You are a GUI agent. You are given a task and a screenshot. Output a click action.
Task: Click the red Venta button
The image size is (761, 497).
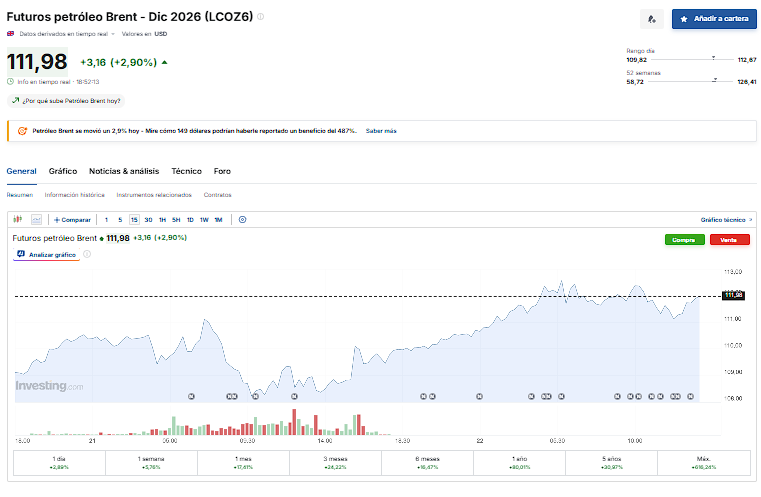(729, 240)
